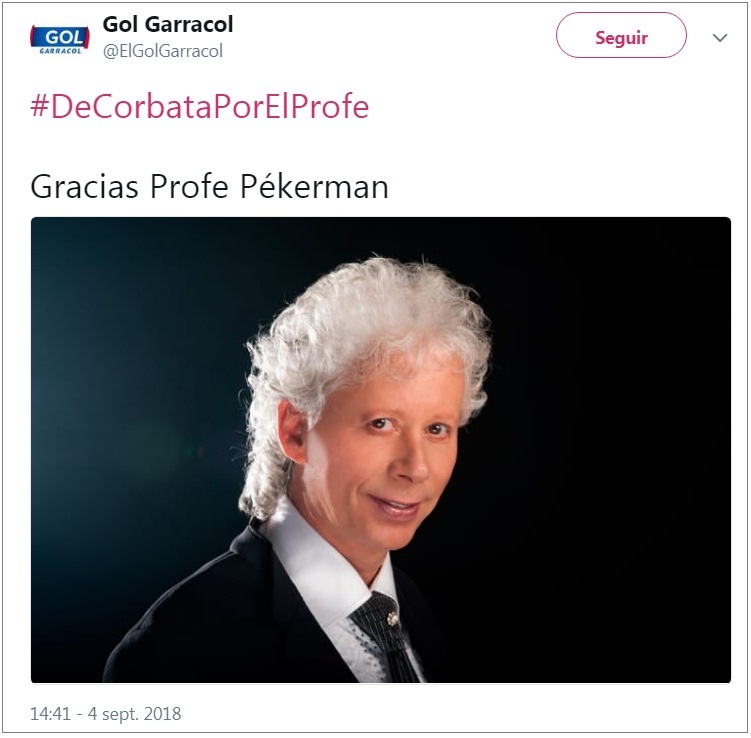
Task: Open the tweet timestamp 14:41 - 4 sept. 2018
Action: (106, 714)
